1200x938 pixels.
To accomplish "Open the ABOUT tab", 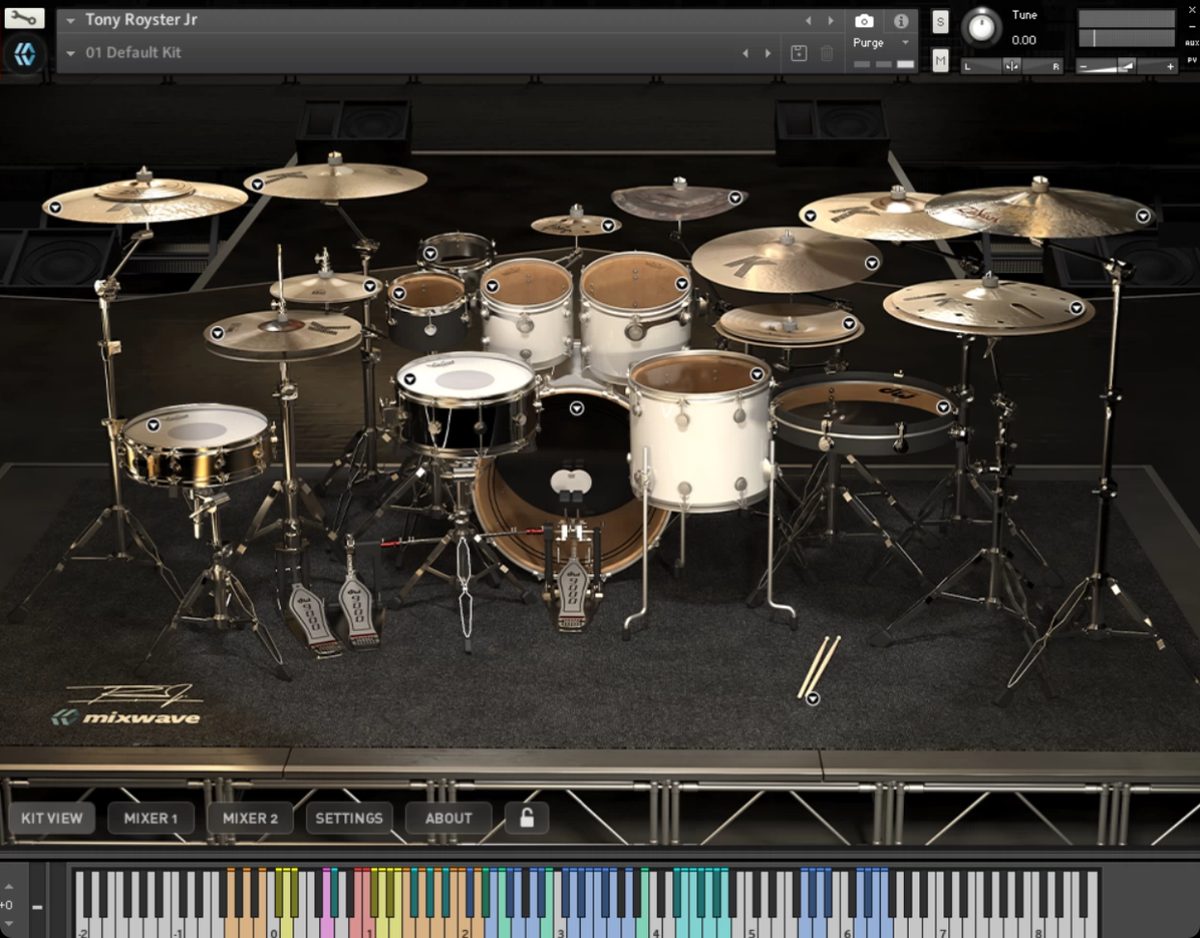I will pyautogui.click(x=448, y=818).
